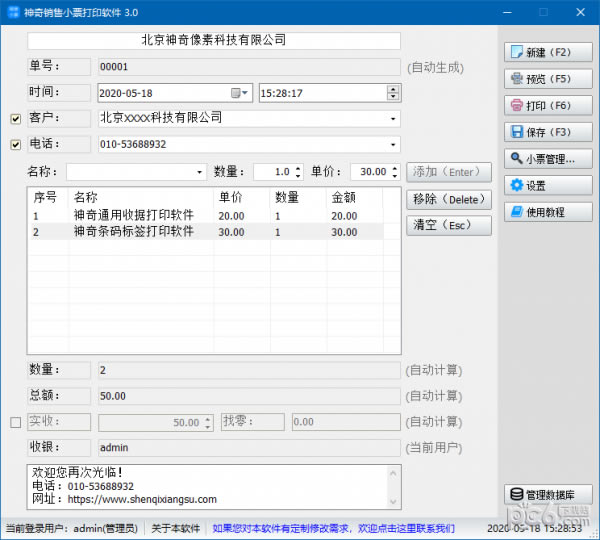The image size is (600, 540).
Task: Decrease 单价 unit price with down arrow
Action: coord(395,176)
